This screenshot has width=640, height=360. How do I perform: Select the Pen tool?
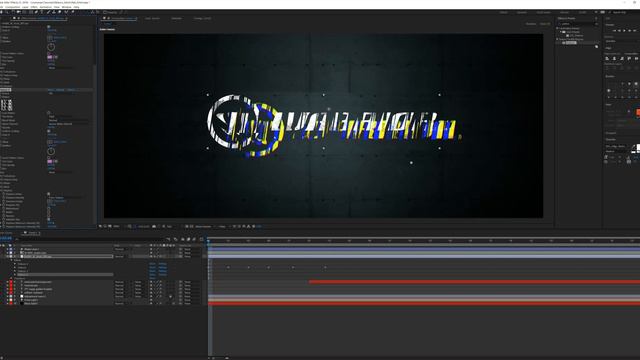[x=36, y=12]
